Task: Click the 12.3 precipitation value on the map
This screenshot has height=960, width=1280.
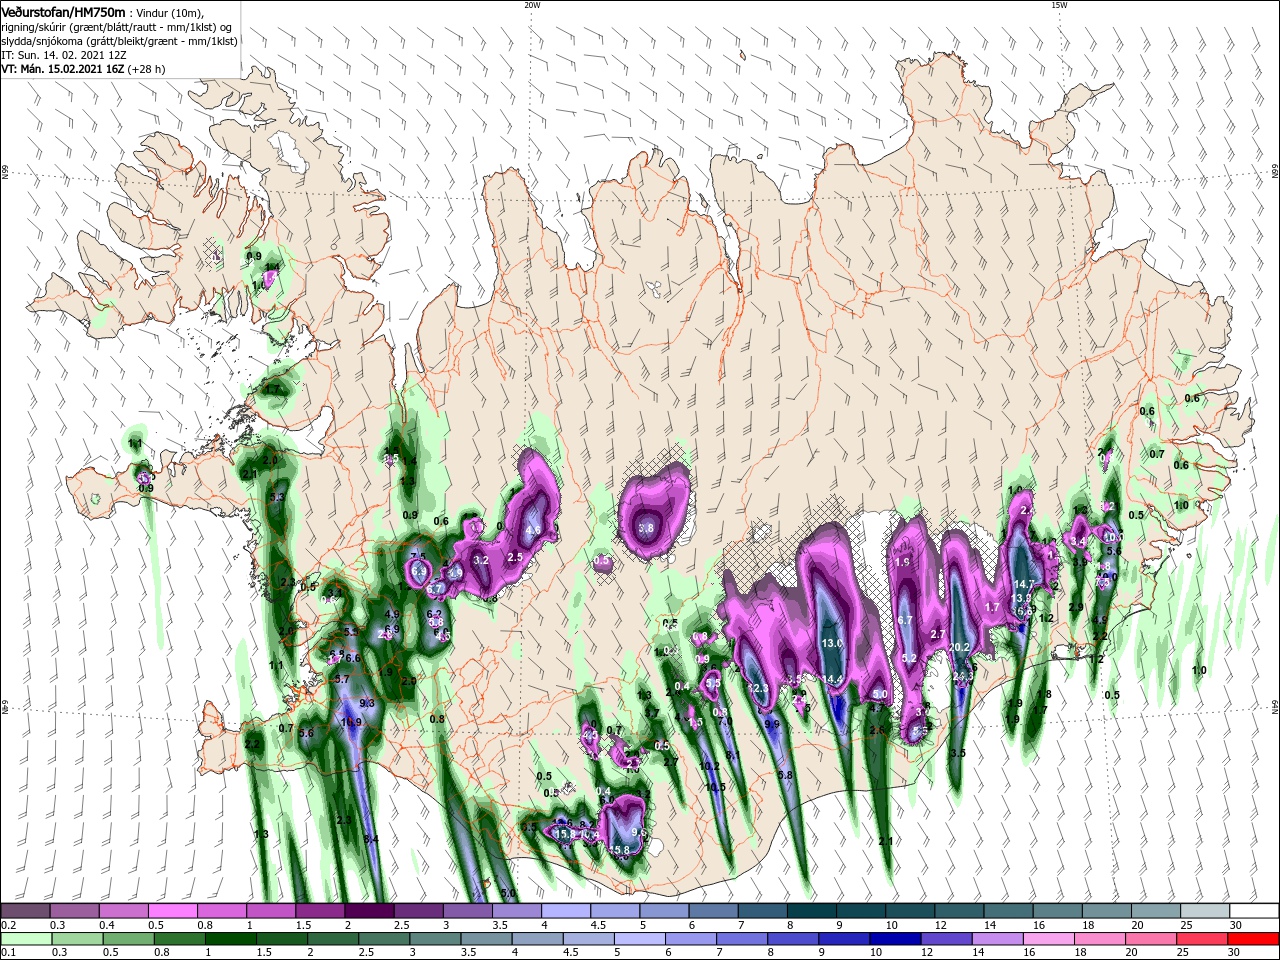Action: pos(759,688)
